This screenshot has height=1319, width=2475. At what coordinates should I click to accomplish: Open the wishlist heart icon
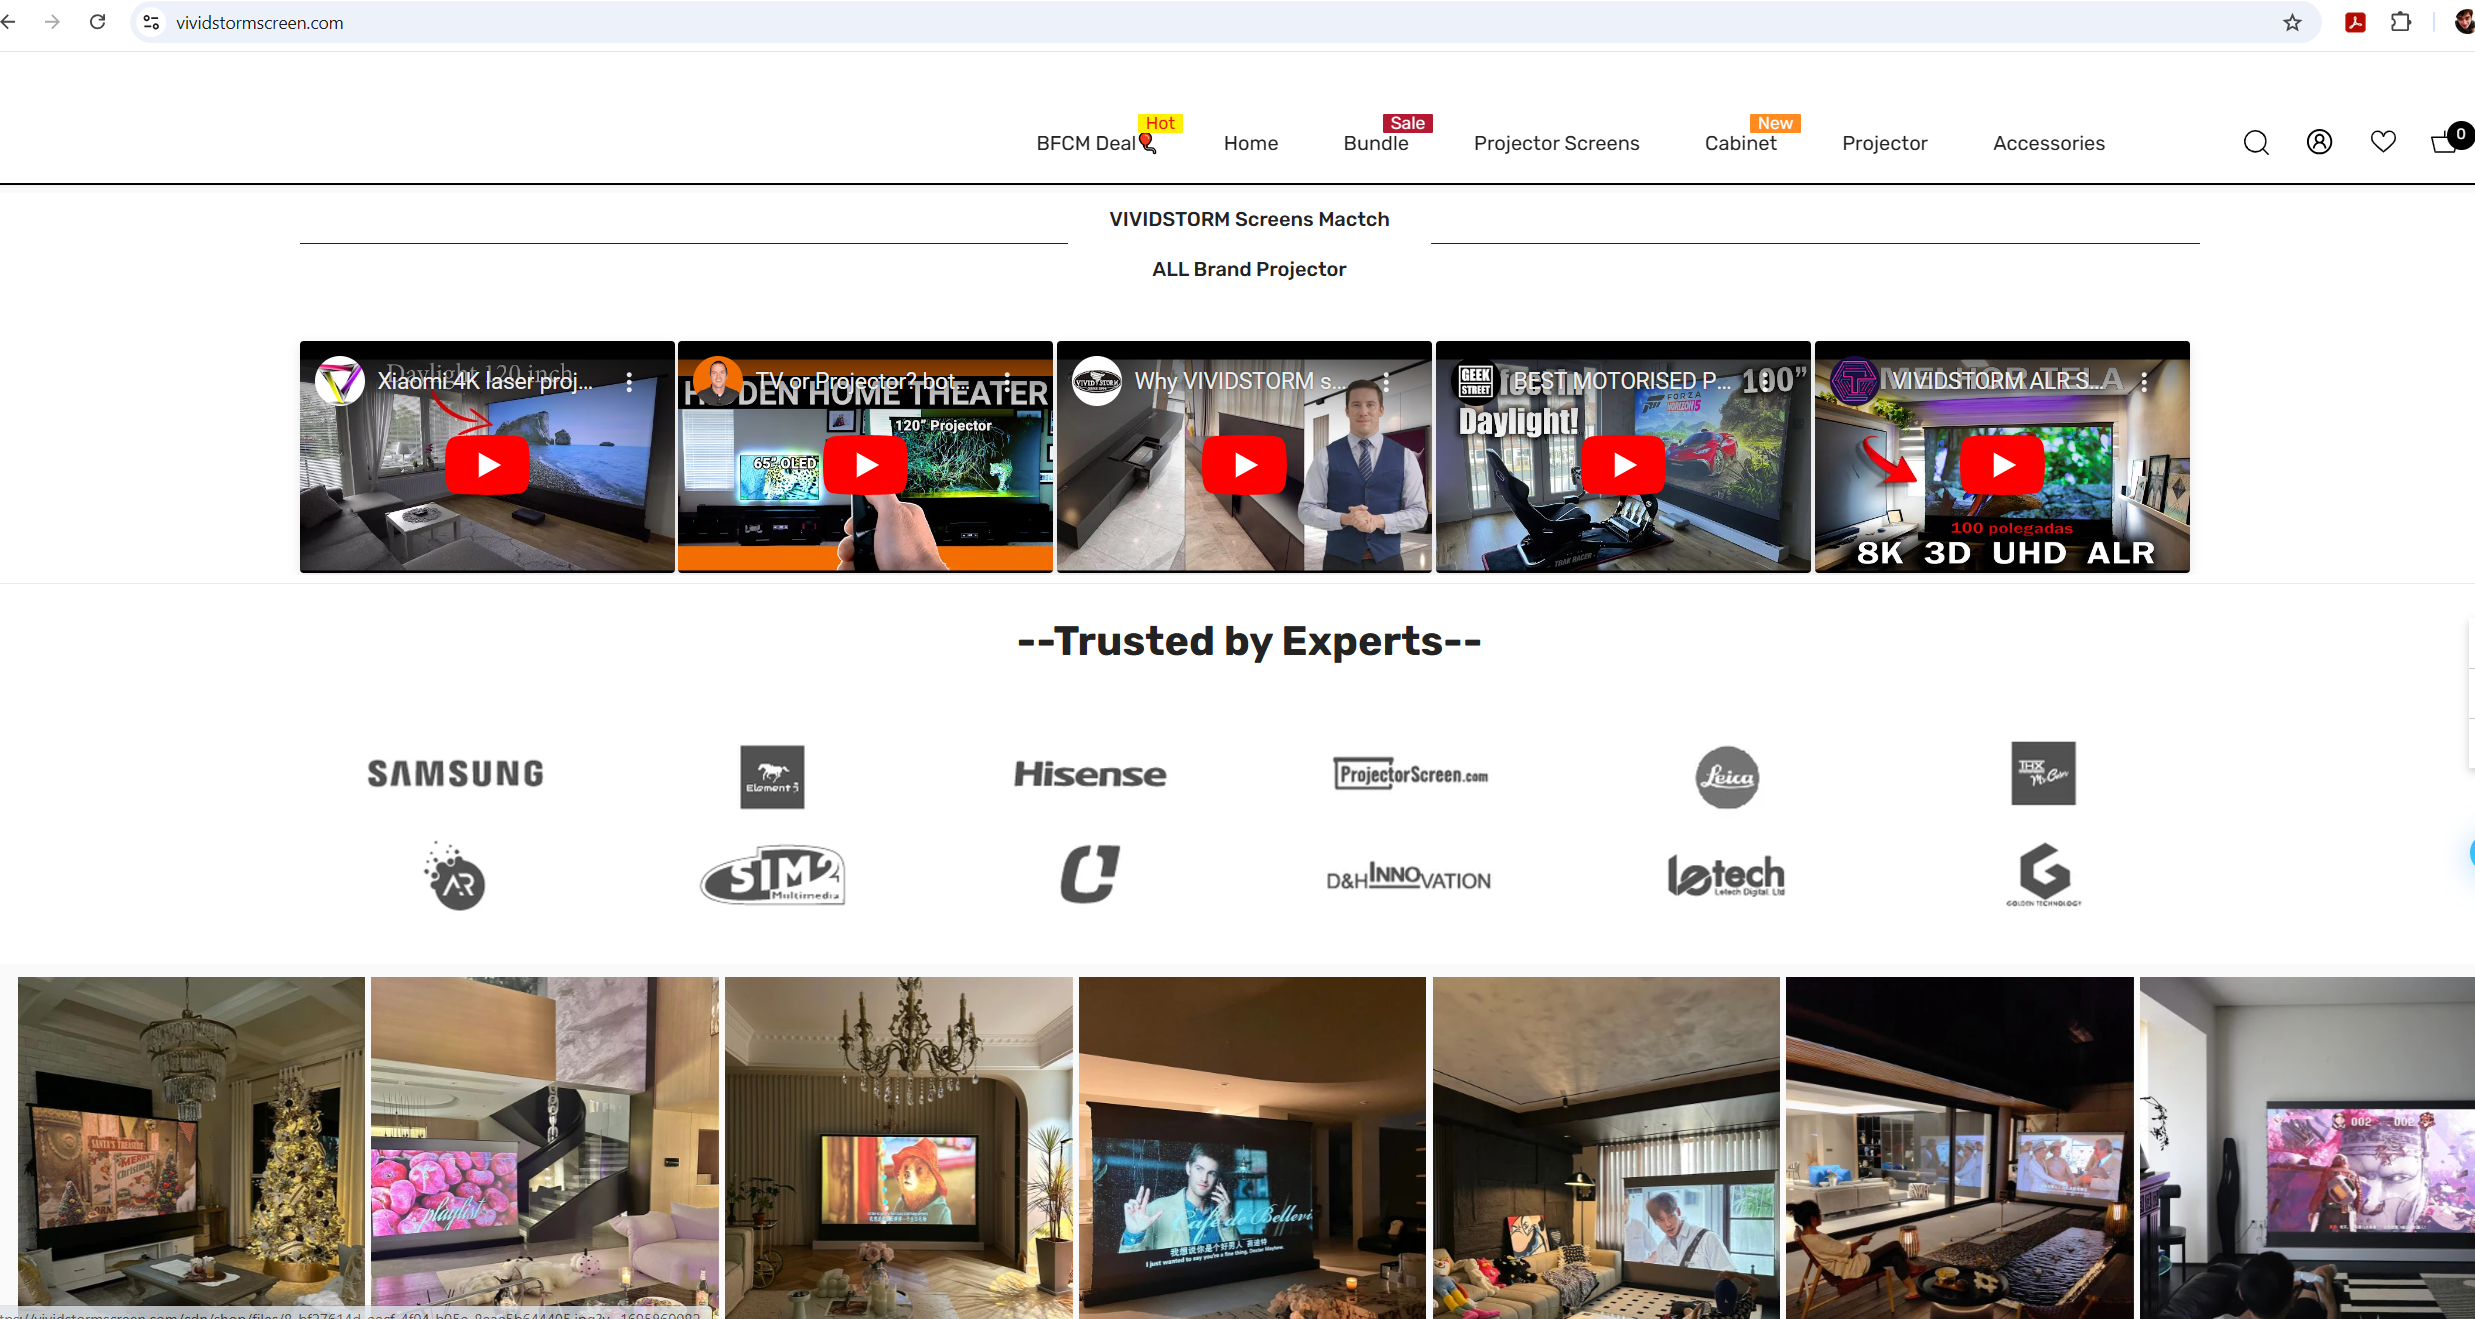[2383, 142]
